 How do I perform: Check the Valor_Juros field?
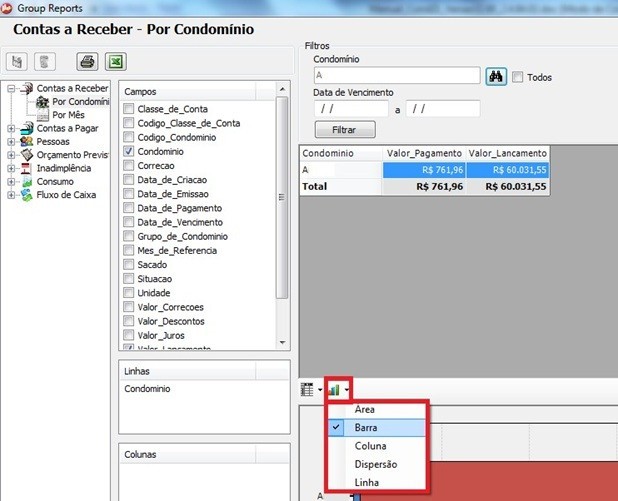[128, 335]
